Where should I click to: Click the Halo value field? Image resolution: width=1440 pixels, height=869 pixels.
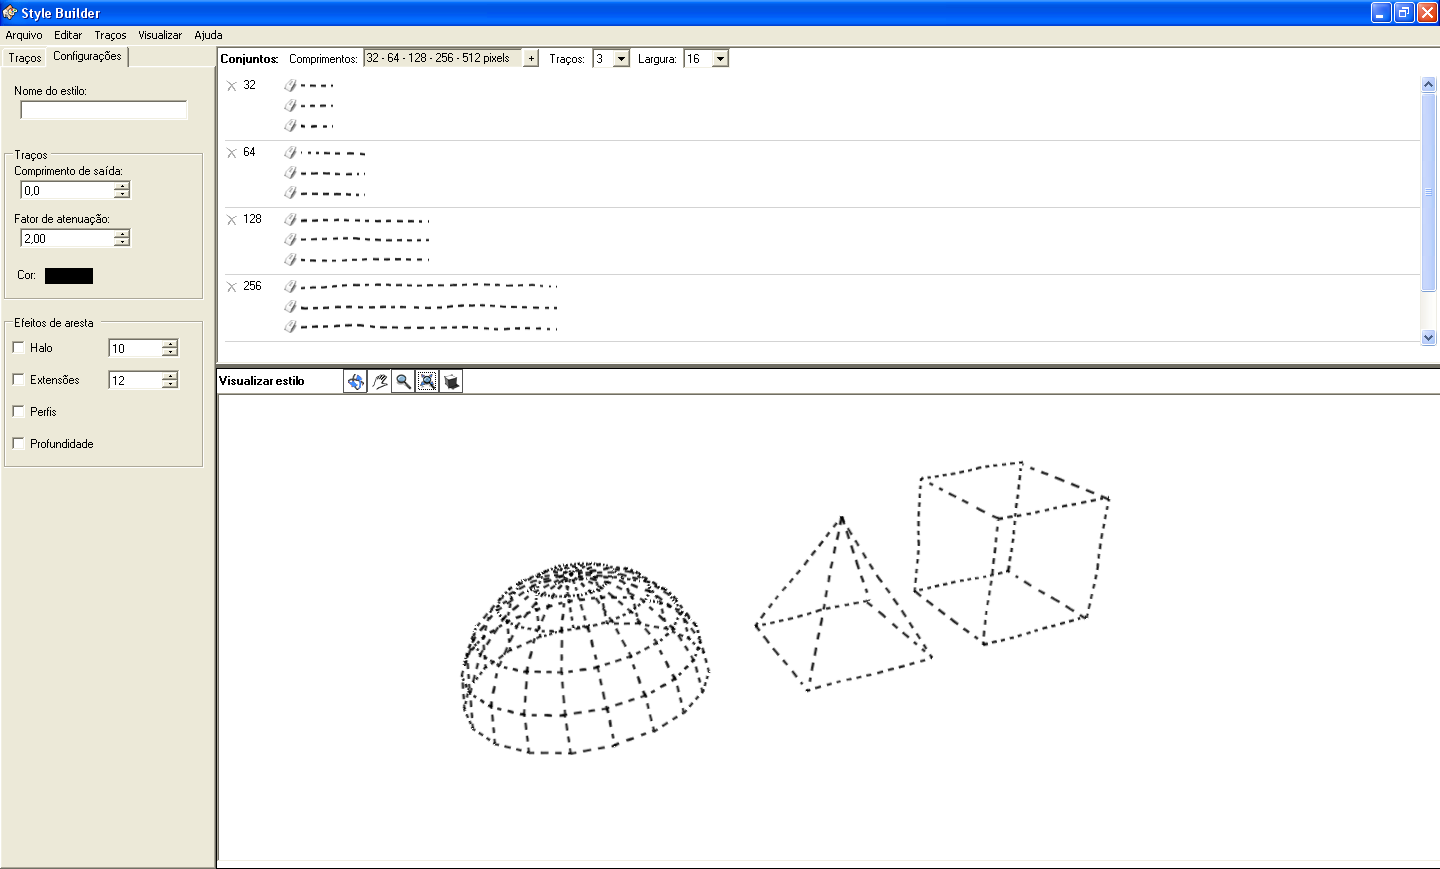point(135,348)
